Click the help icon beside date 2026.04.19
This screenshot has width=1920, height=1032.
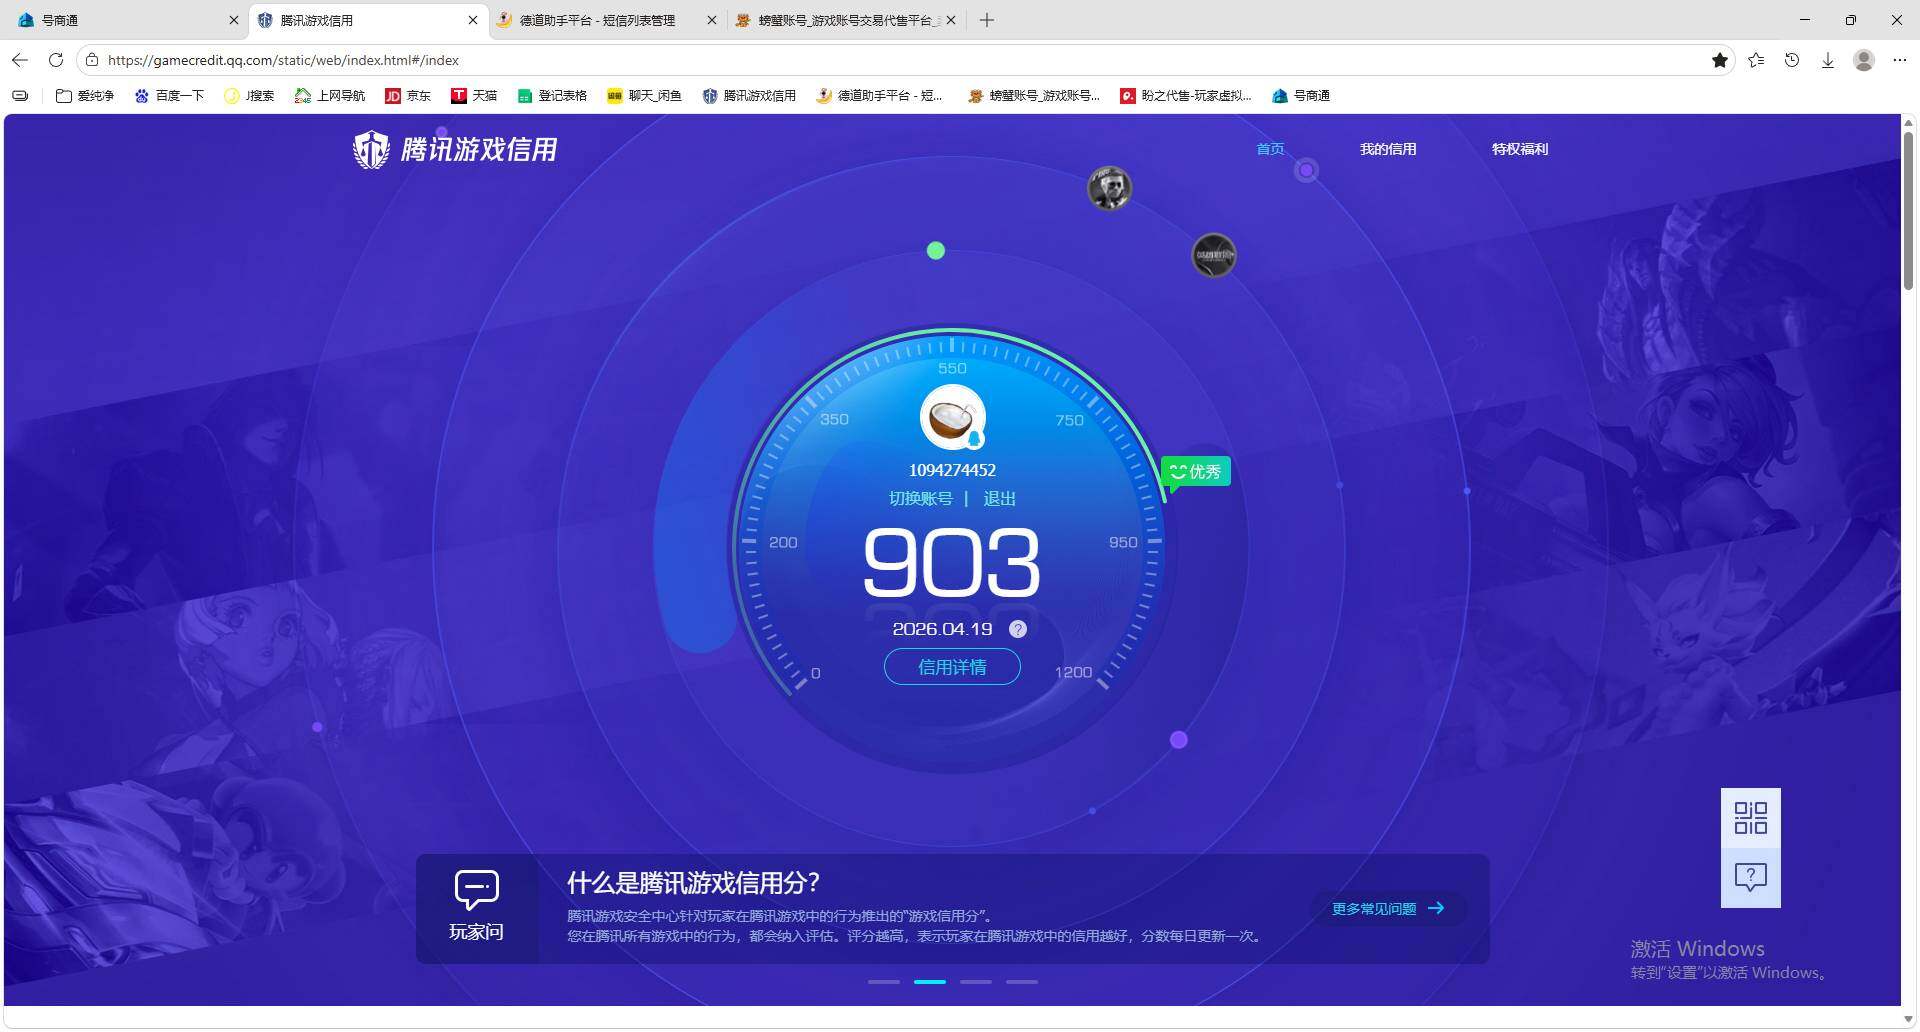1018,629
